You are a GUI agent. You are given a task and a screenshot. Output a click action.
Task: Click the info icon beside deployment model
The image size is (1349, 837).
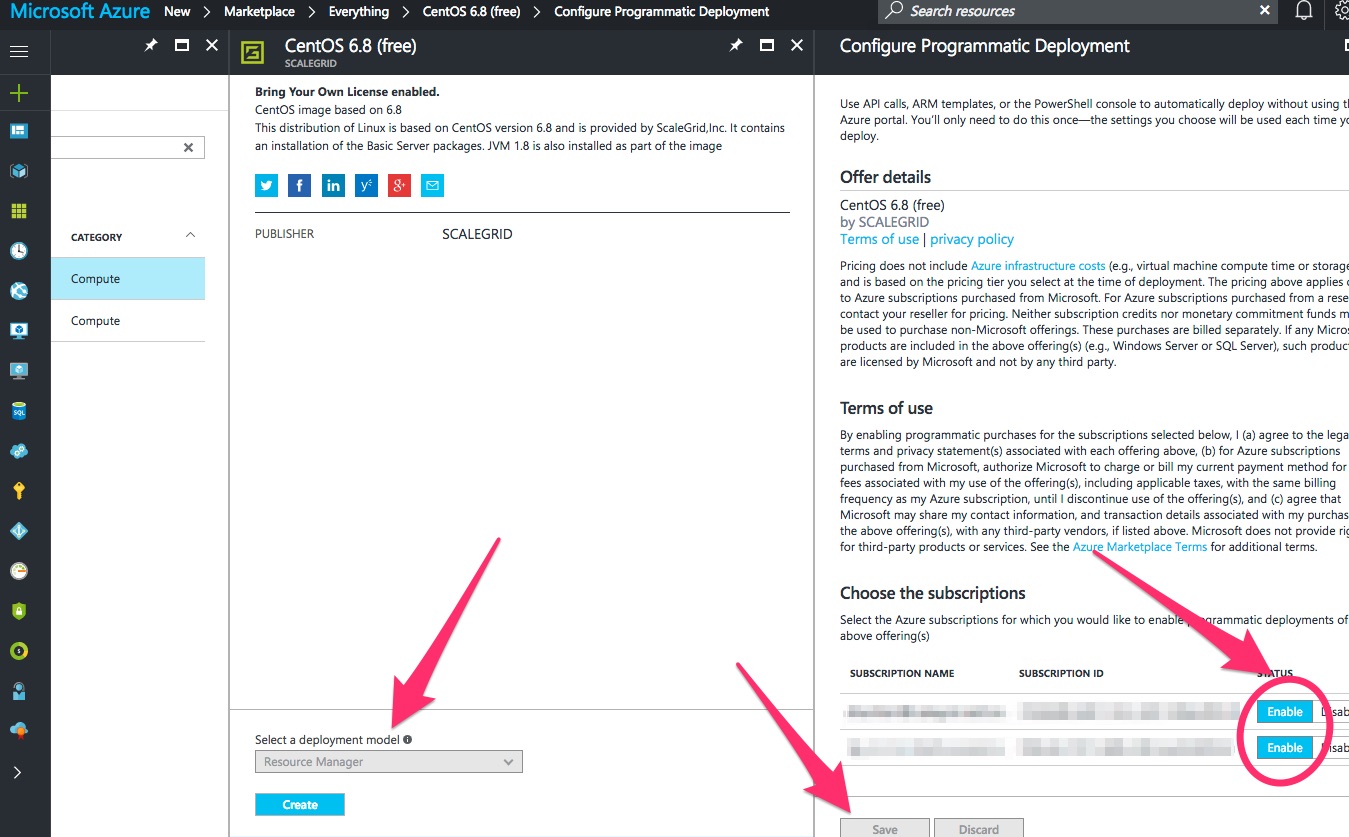point(407,740)
